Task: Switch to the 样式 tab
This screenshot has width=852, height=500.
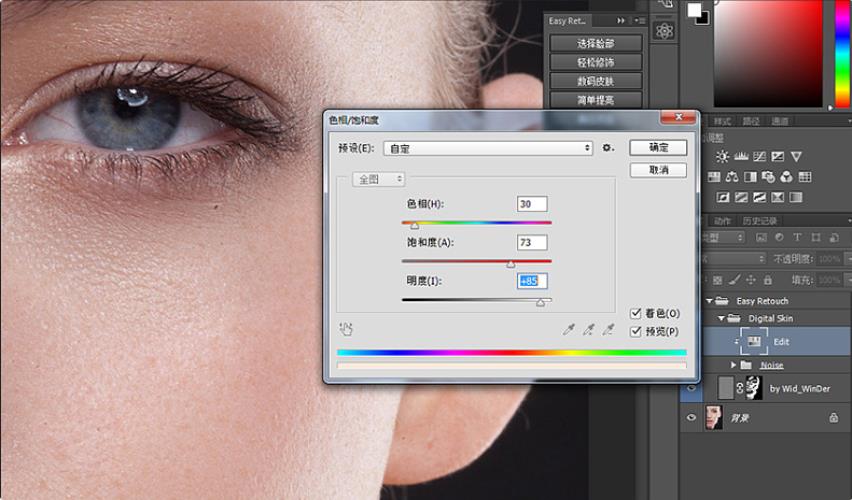Action: (x=722, y=121)
